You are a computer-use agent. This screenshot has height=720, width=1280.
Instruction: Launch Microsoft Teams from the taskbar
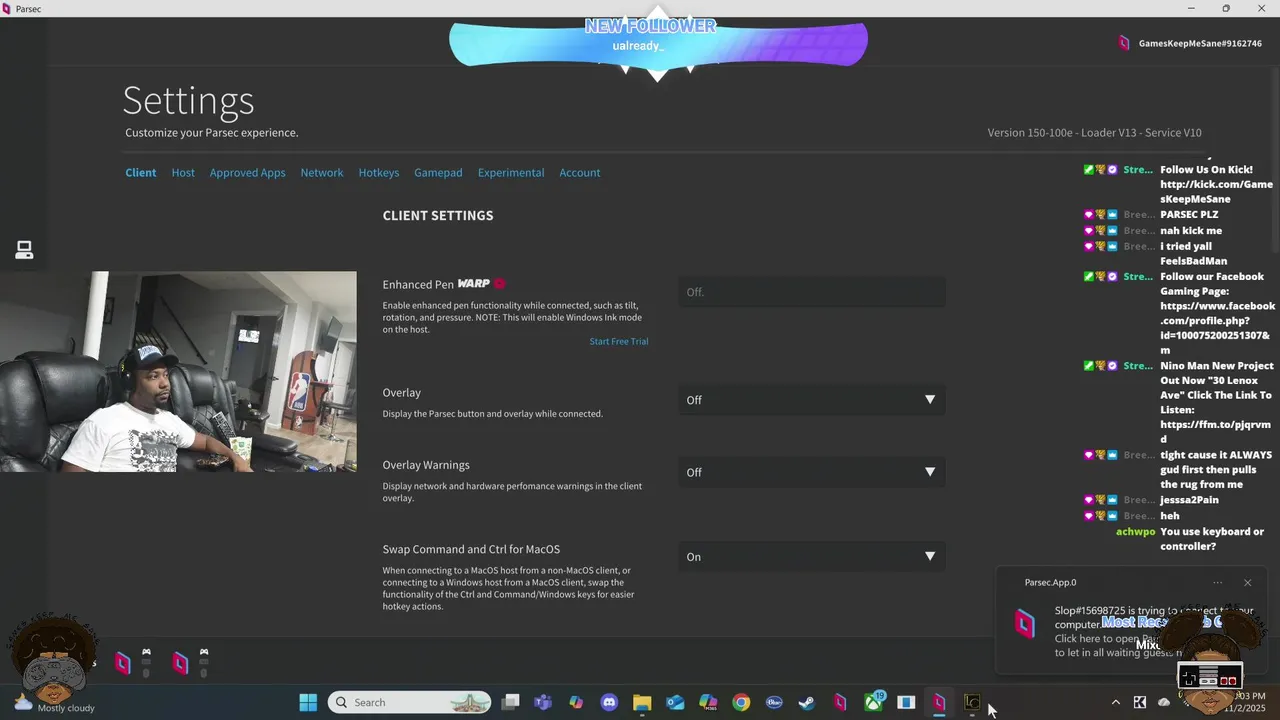(x=543, y=702)
